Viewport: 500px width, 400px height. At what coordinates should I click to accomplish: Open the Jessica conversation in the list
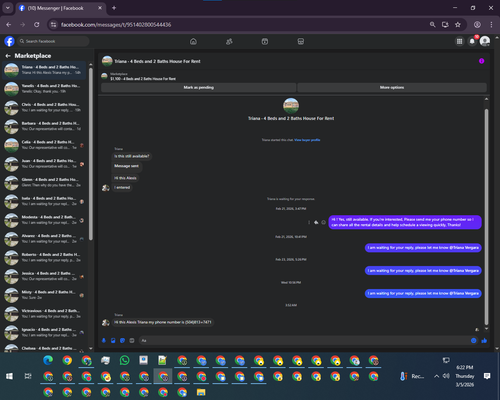44,276
